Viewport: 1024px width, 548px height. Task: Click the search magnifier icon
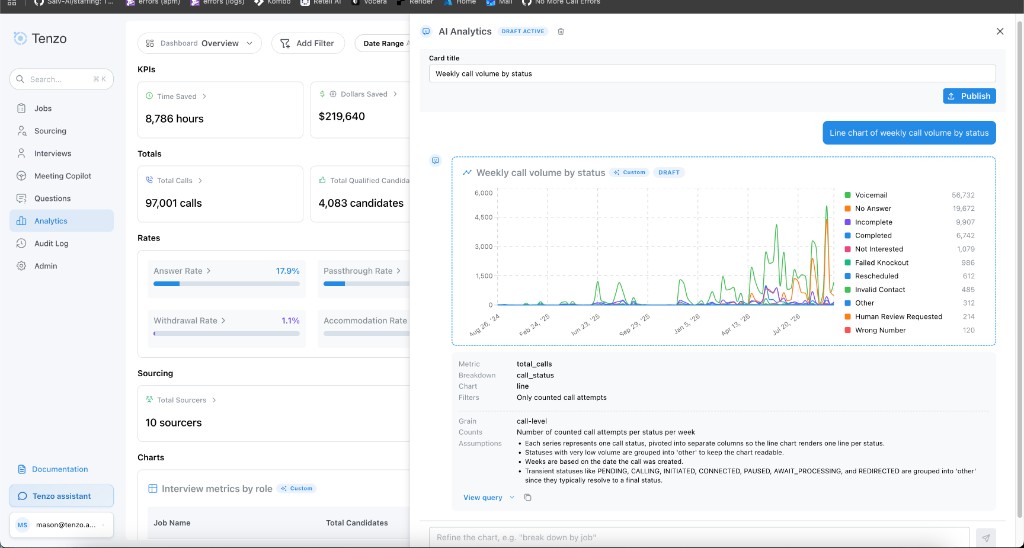click(21, 79)
